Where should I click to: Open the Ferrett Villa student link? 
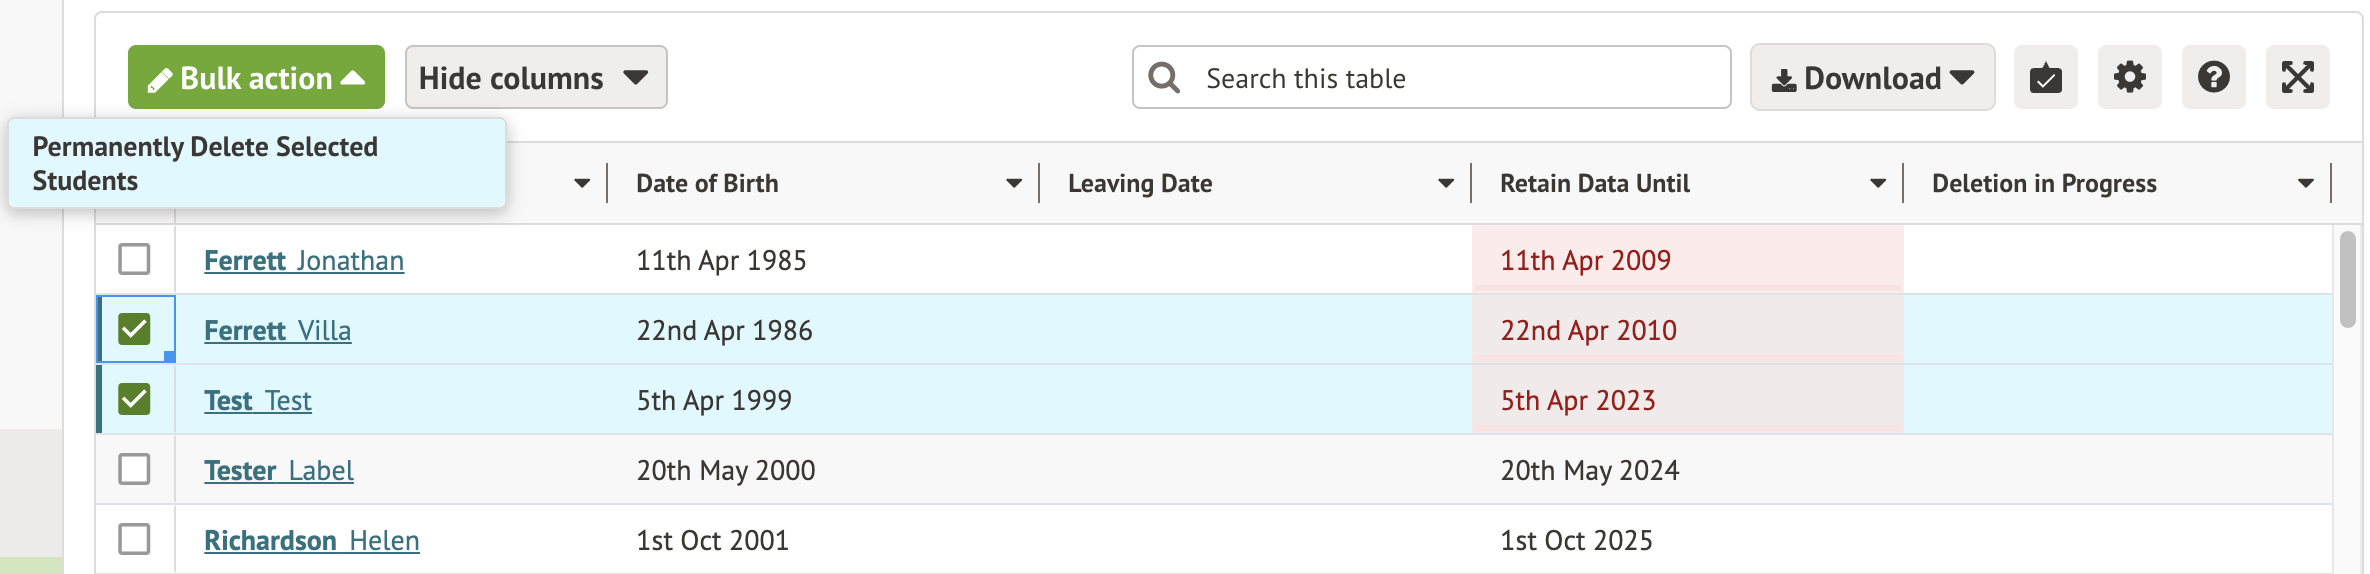point(277,331)
